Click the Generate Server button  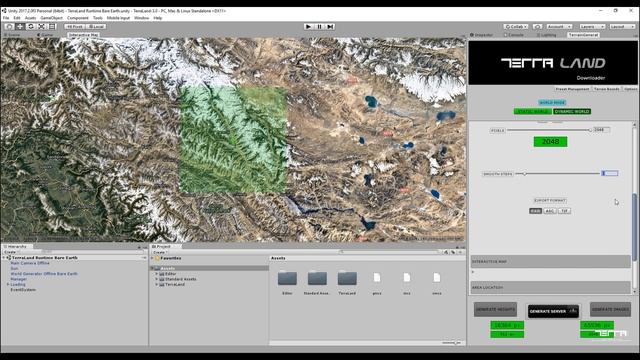553,311
